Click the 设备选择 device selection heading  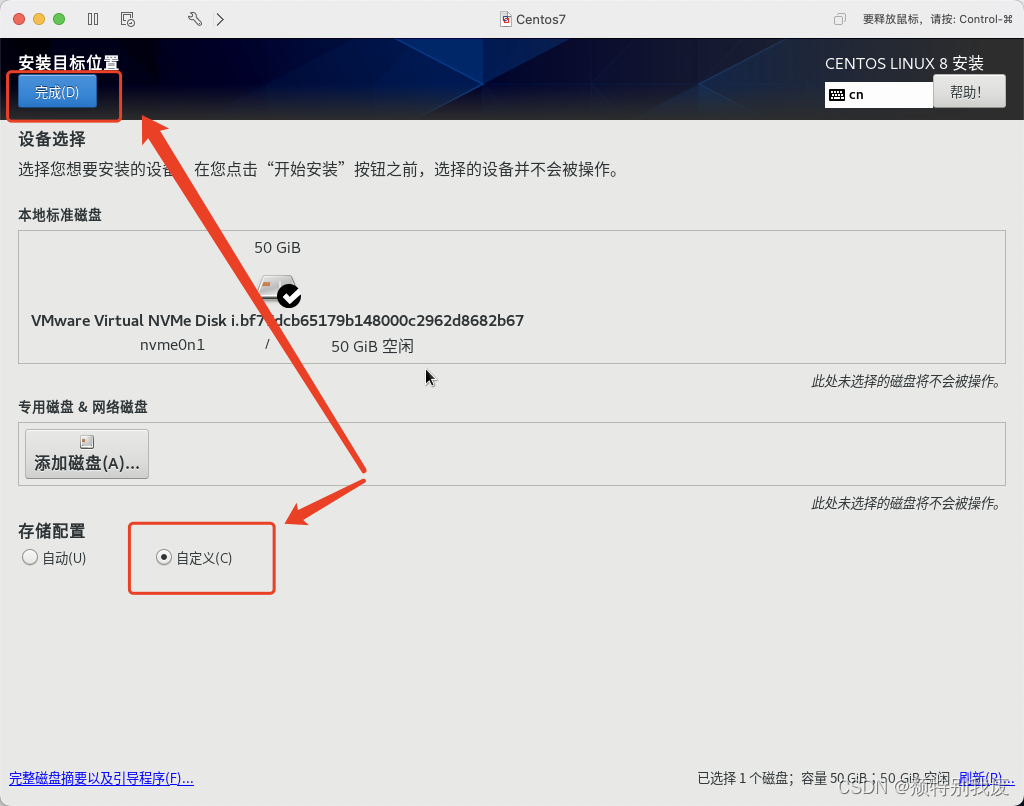coord(52,139)
